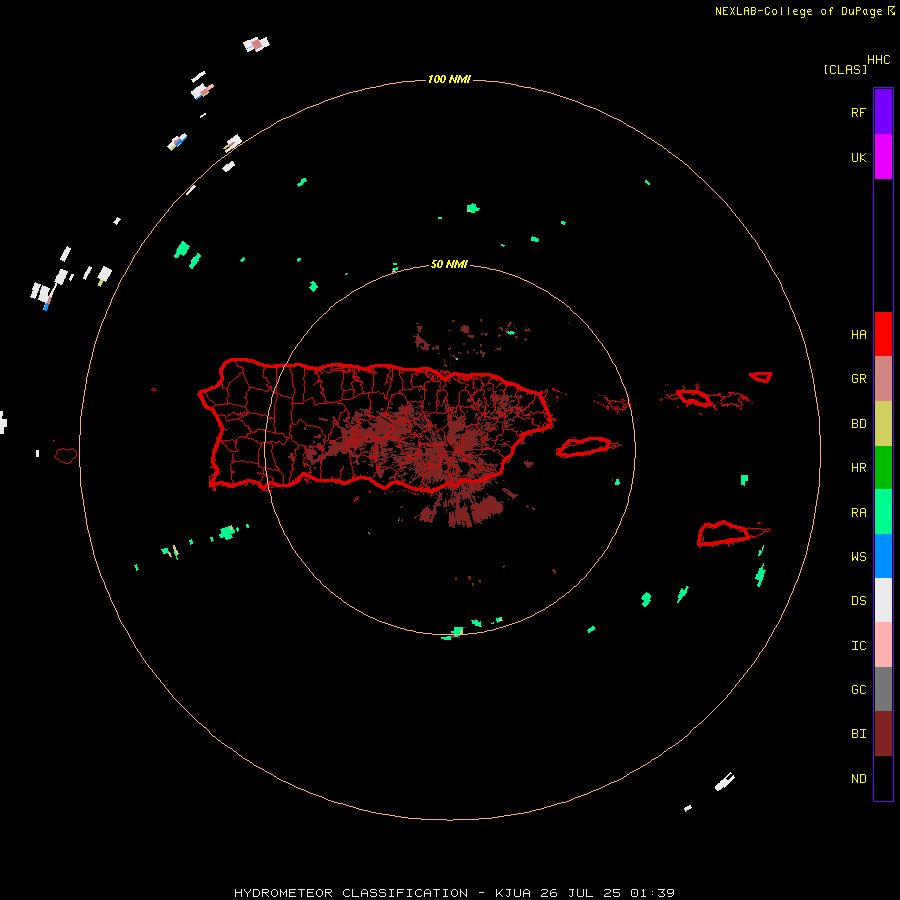
Task: Click the BD yellow legend swatch
Action: [883, 424]
